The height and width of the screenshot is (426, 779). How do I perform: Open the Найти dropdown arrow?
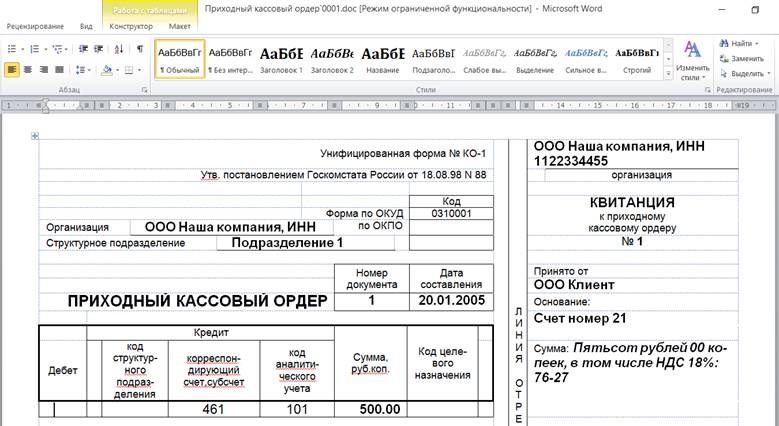(757, 44)
